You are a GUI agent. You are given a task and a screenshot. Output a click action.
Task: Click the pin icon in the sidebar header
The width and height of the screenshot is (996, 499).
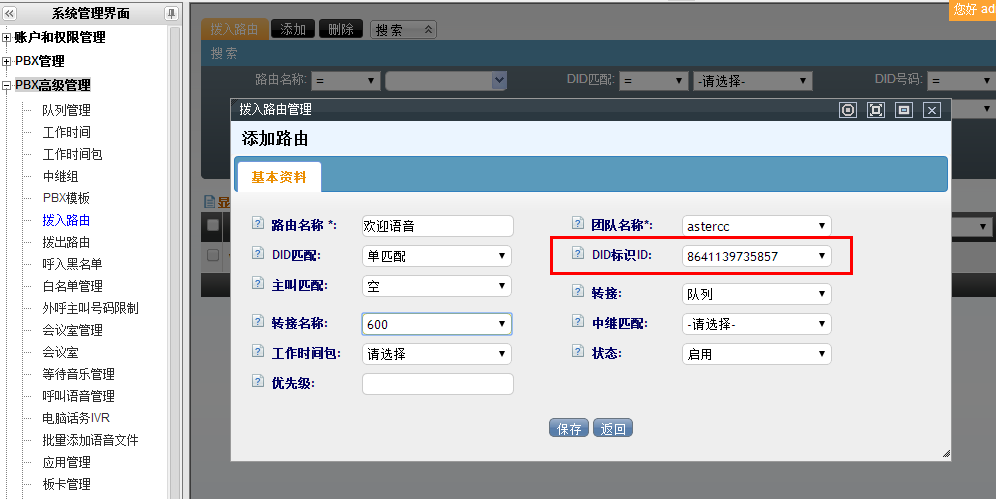tap(171, 13)
